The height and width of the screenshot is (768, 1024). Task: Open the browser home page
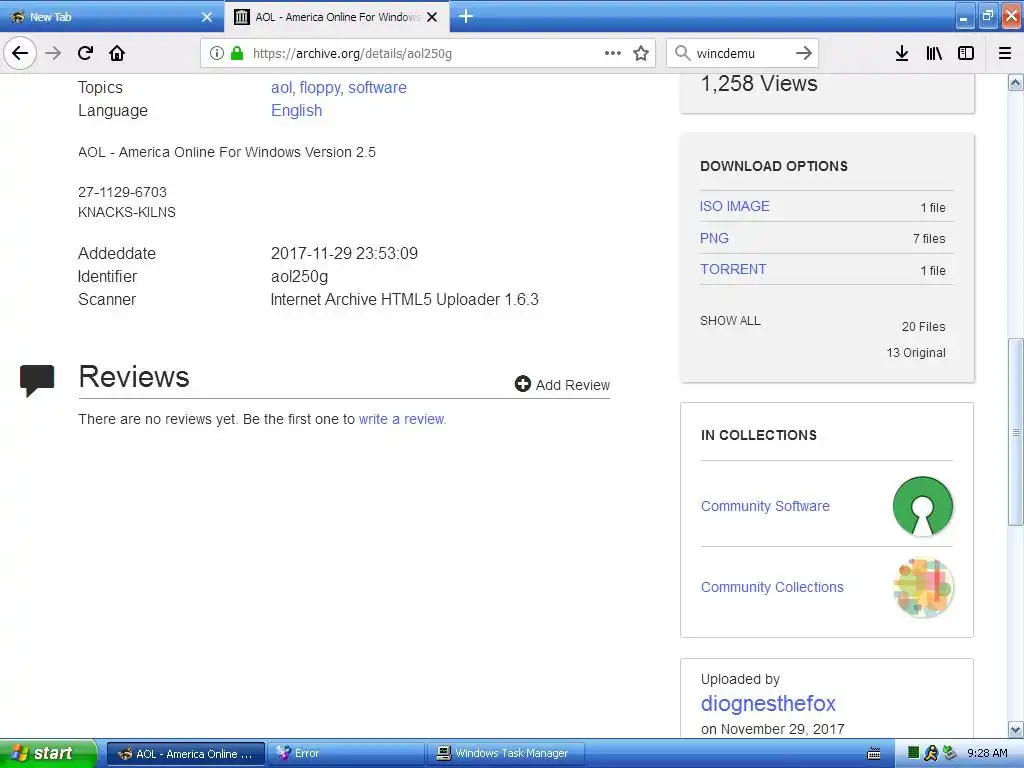[117, 53]
